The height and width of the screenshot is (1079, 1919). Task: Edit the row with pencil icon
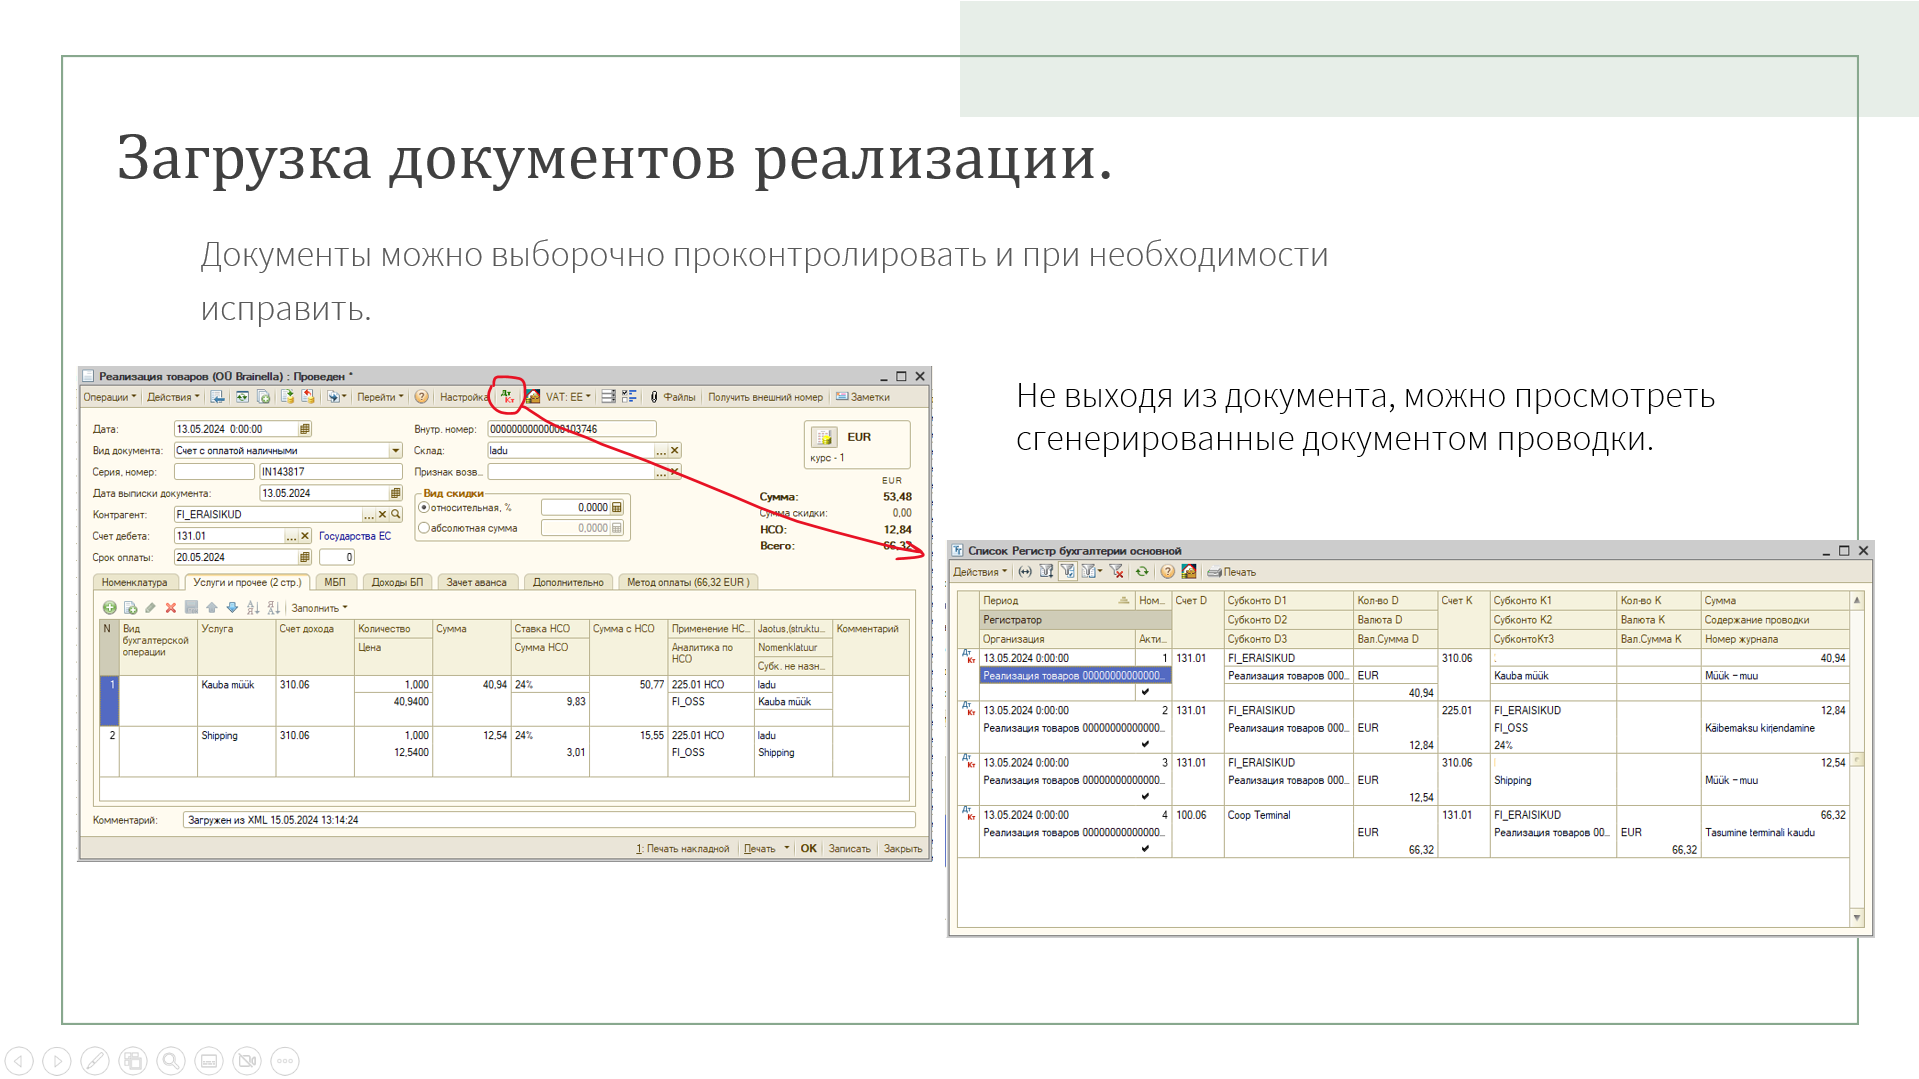click(150, 608)
